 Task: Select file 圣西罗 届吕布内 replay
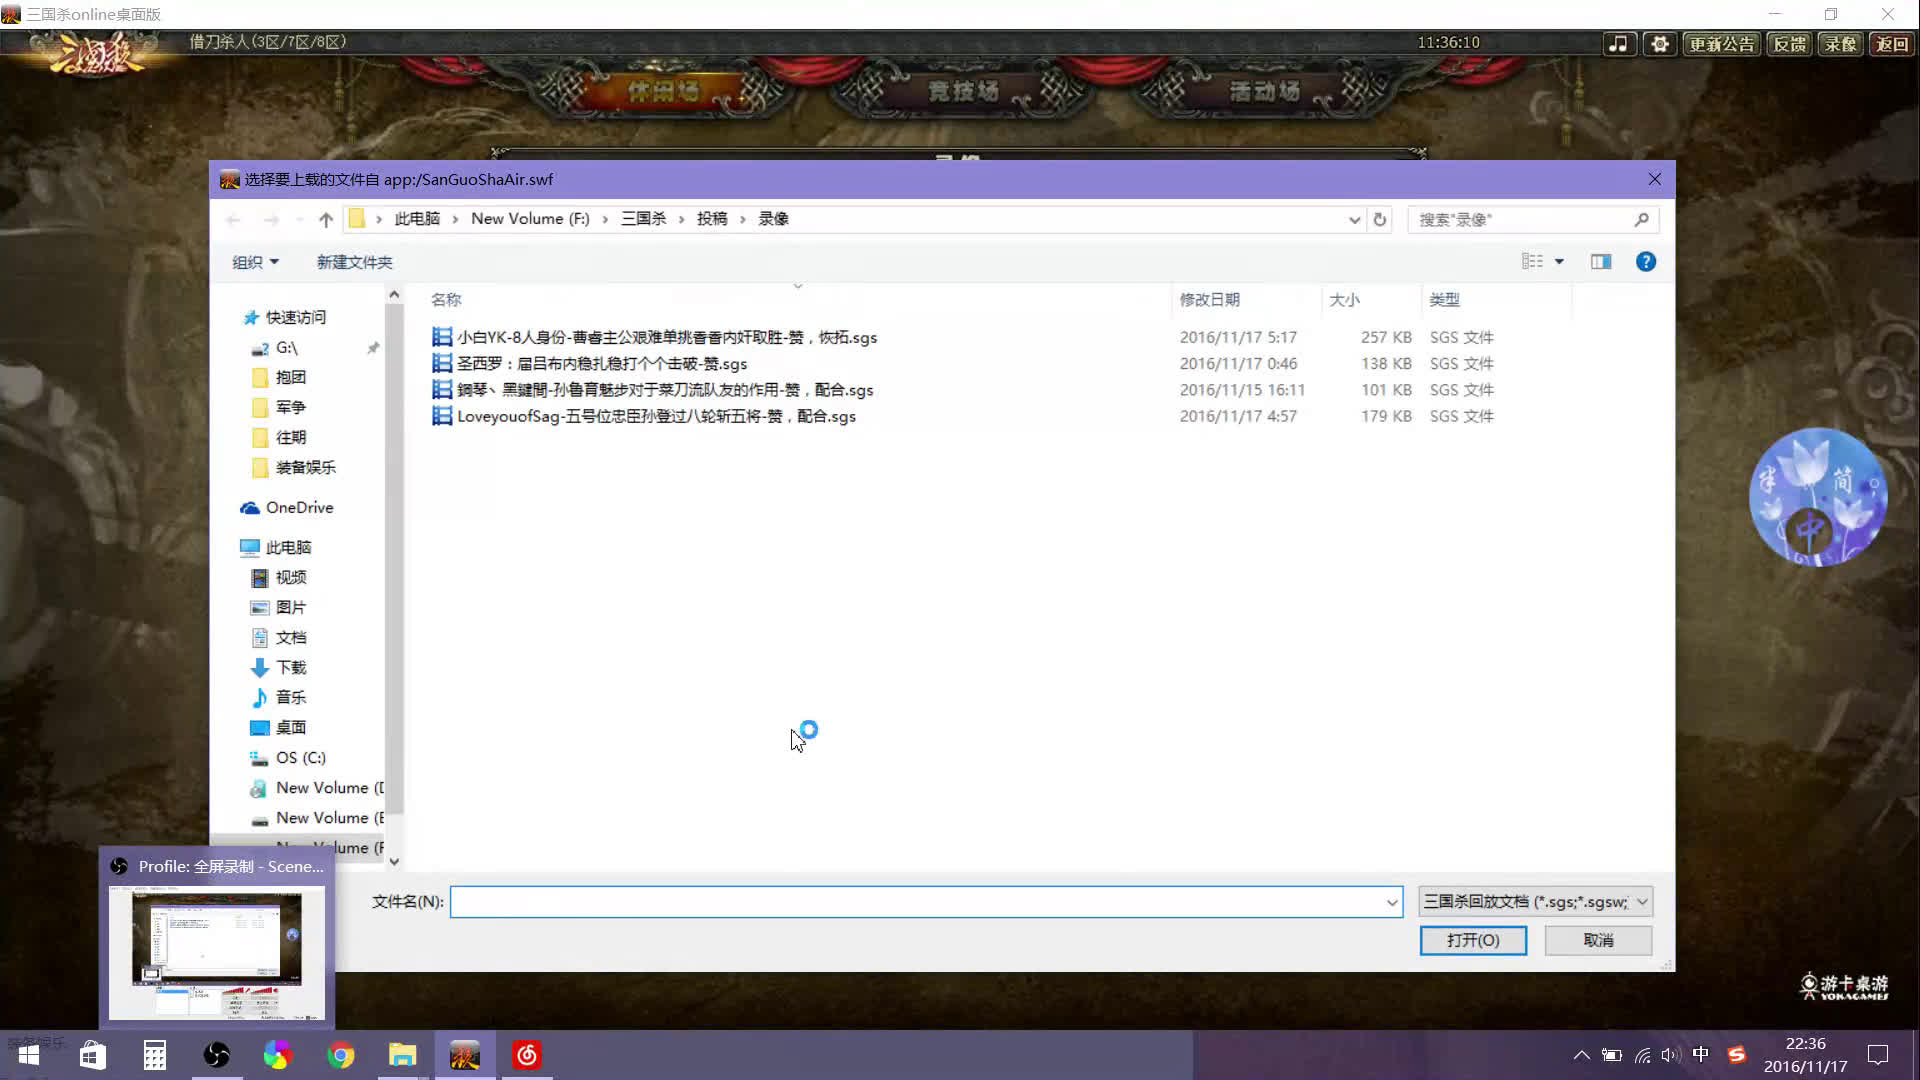(590, 364)
